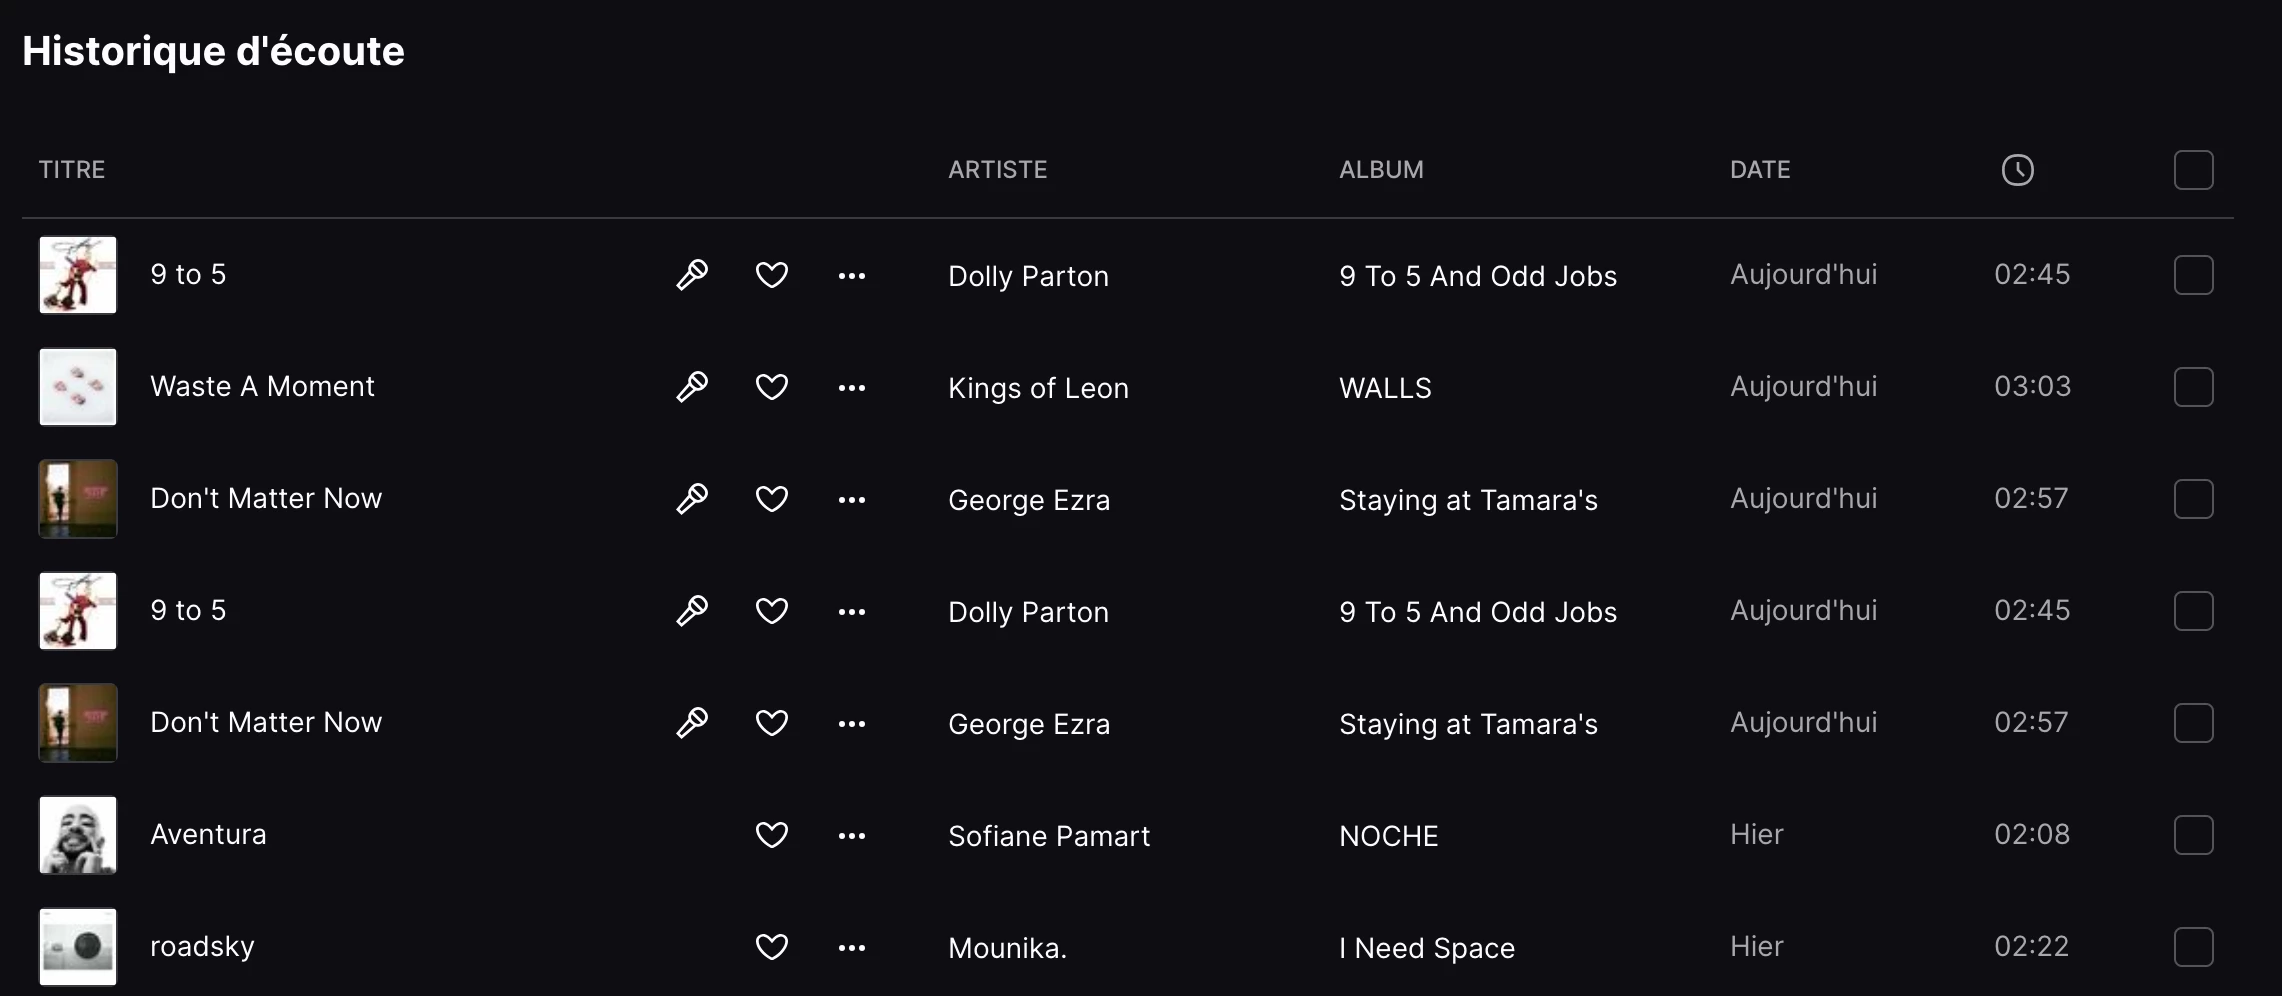Select the Aventura row checkbox
Screen dimensions: 2282x996
click(x=2193, y=835)
